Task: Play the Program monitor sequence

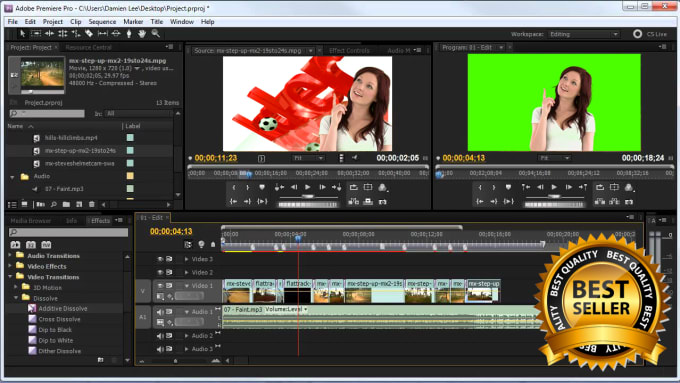Action: click(554, 187)
